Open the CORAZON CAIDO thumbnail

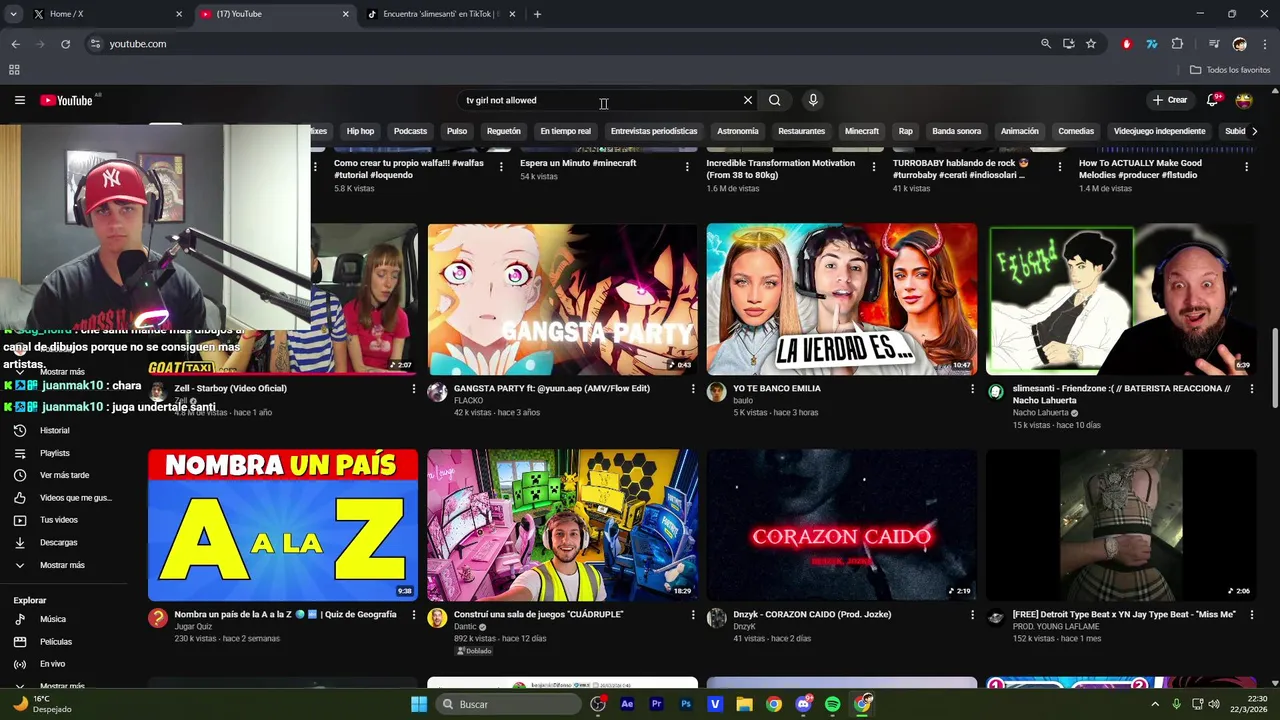pyautogui.click(x=841, y=525)
